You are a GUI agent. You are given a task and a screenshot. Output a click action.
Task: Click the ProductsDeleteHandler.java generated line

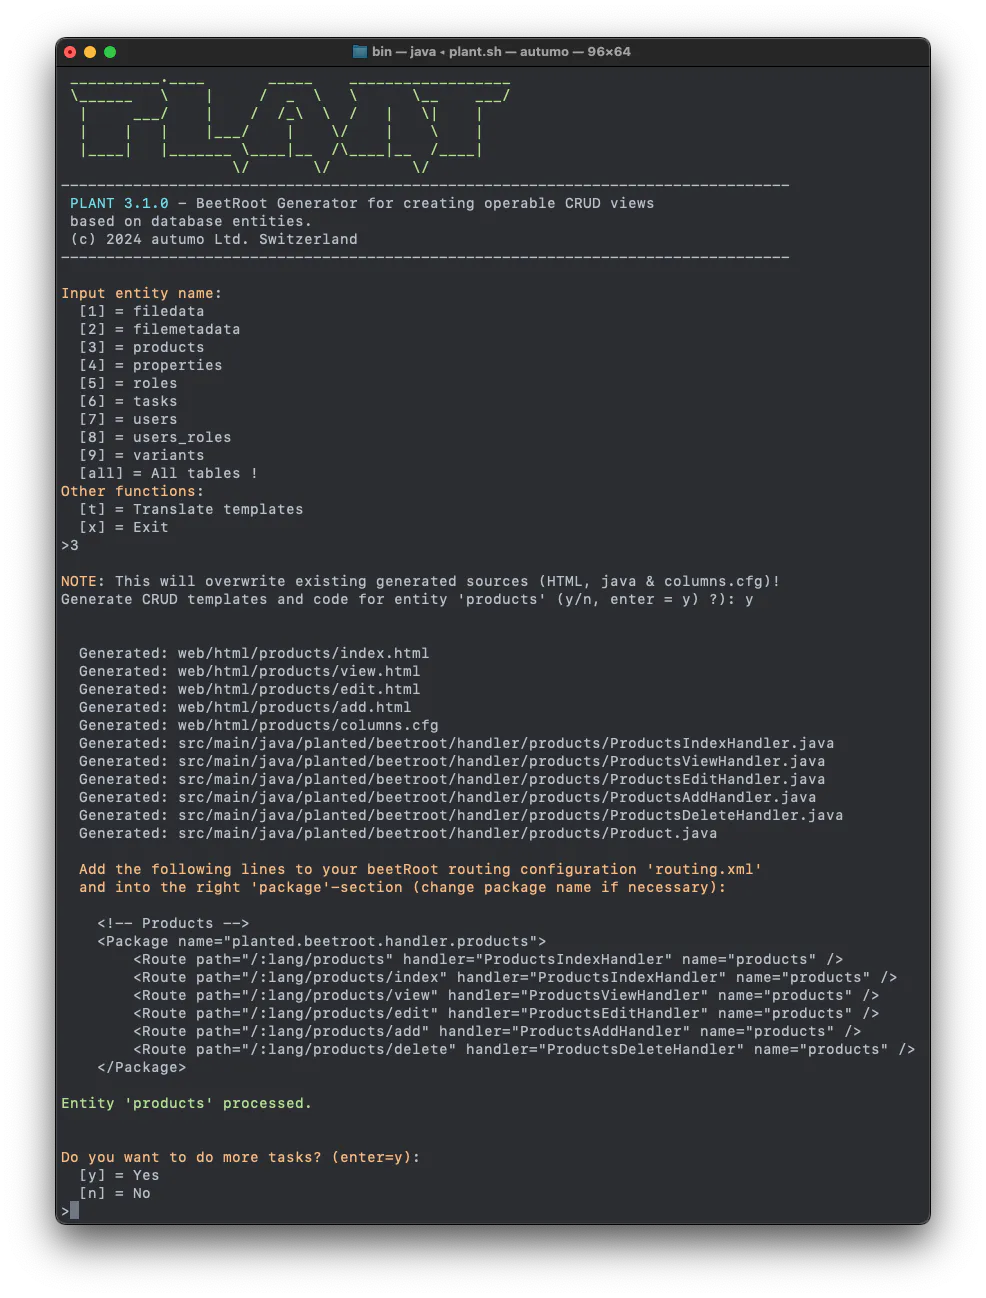(461, 815)
